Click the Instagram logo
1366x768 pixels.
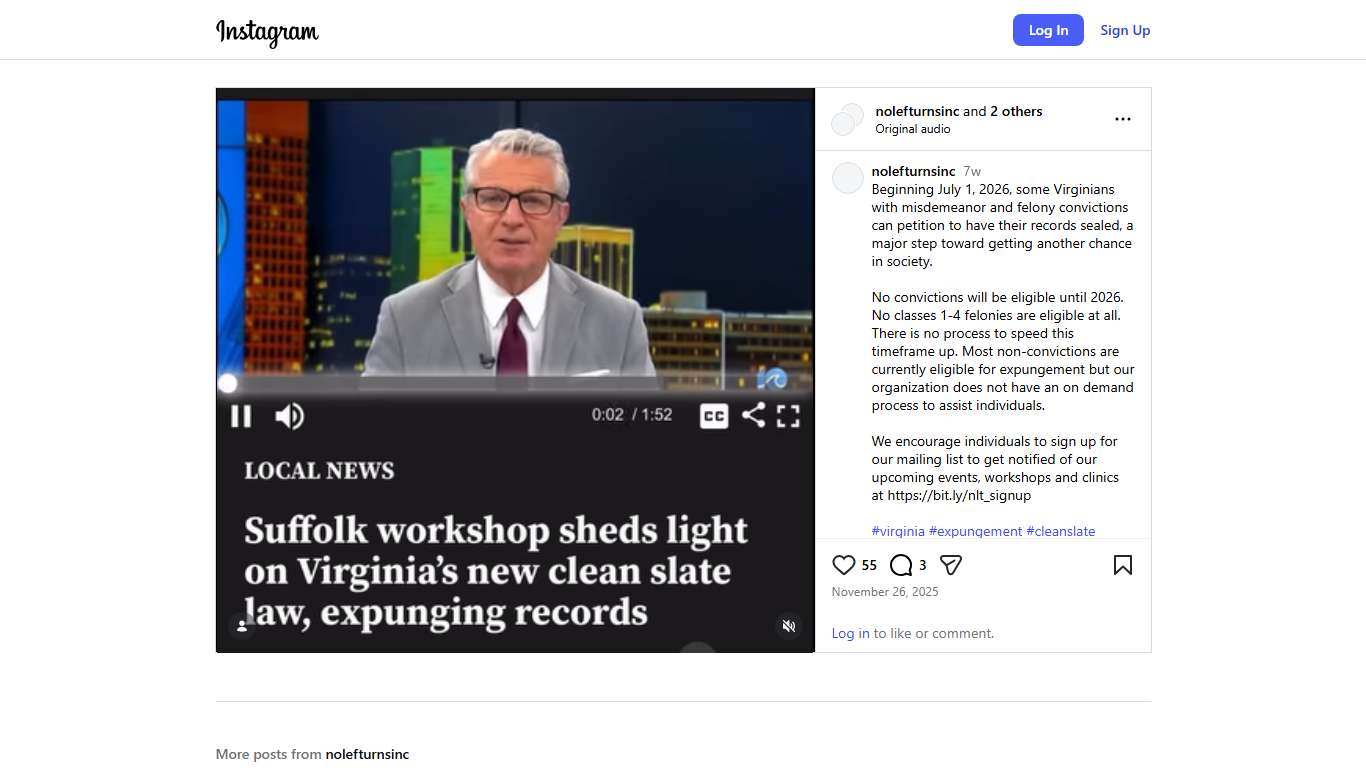coord(268,31)
